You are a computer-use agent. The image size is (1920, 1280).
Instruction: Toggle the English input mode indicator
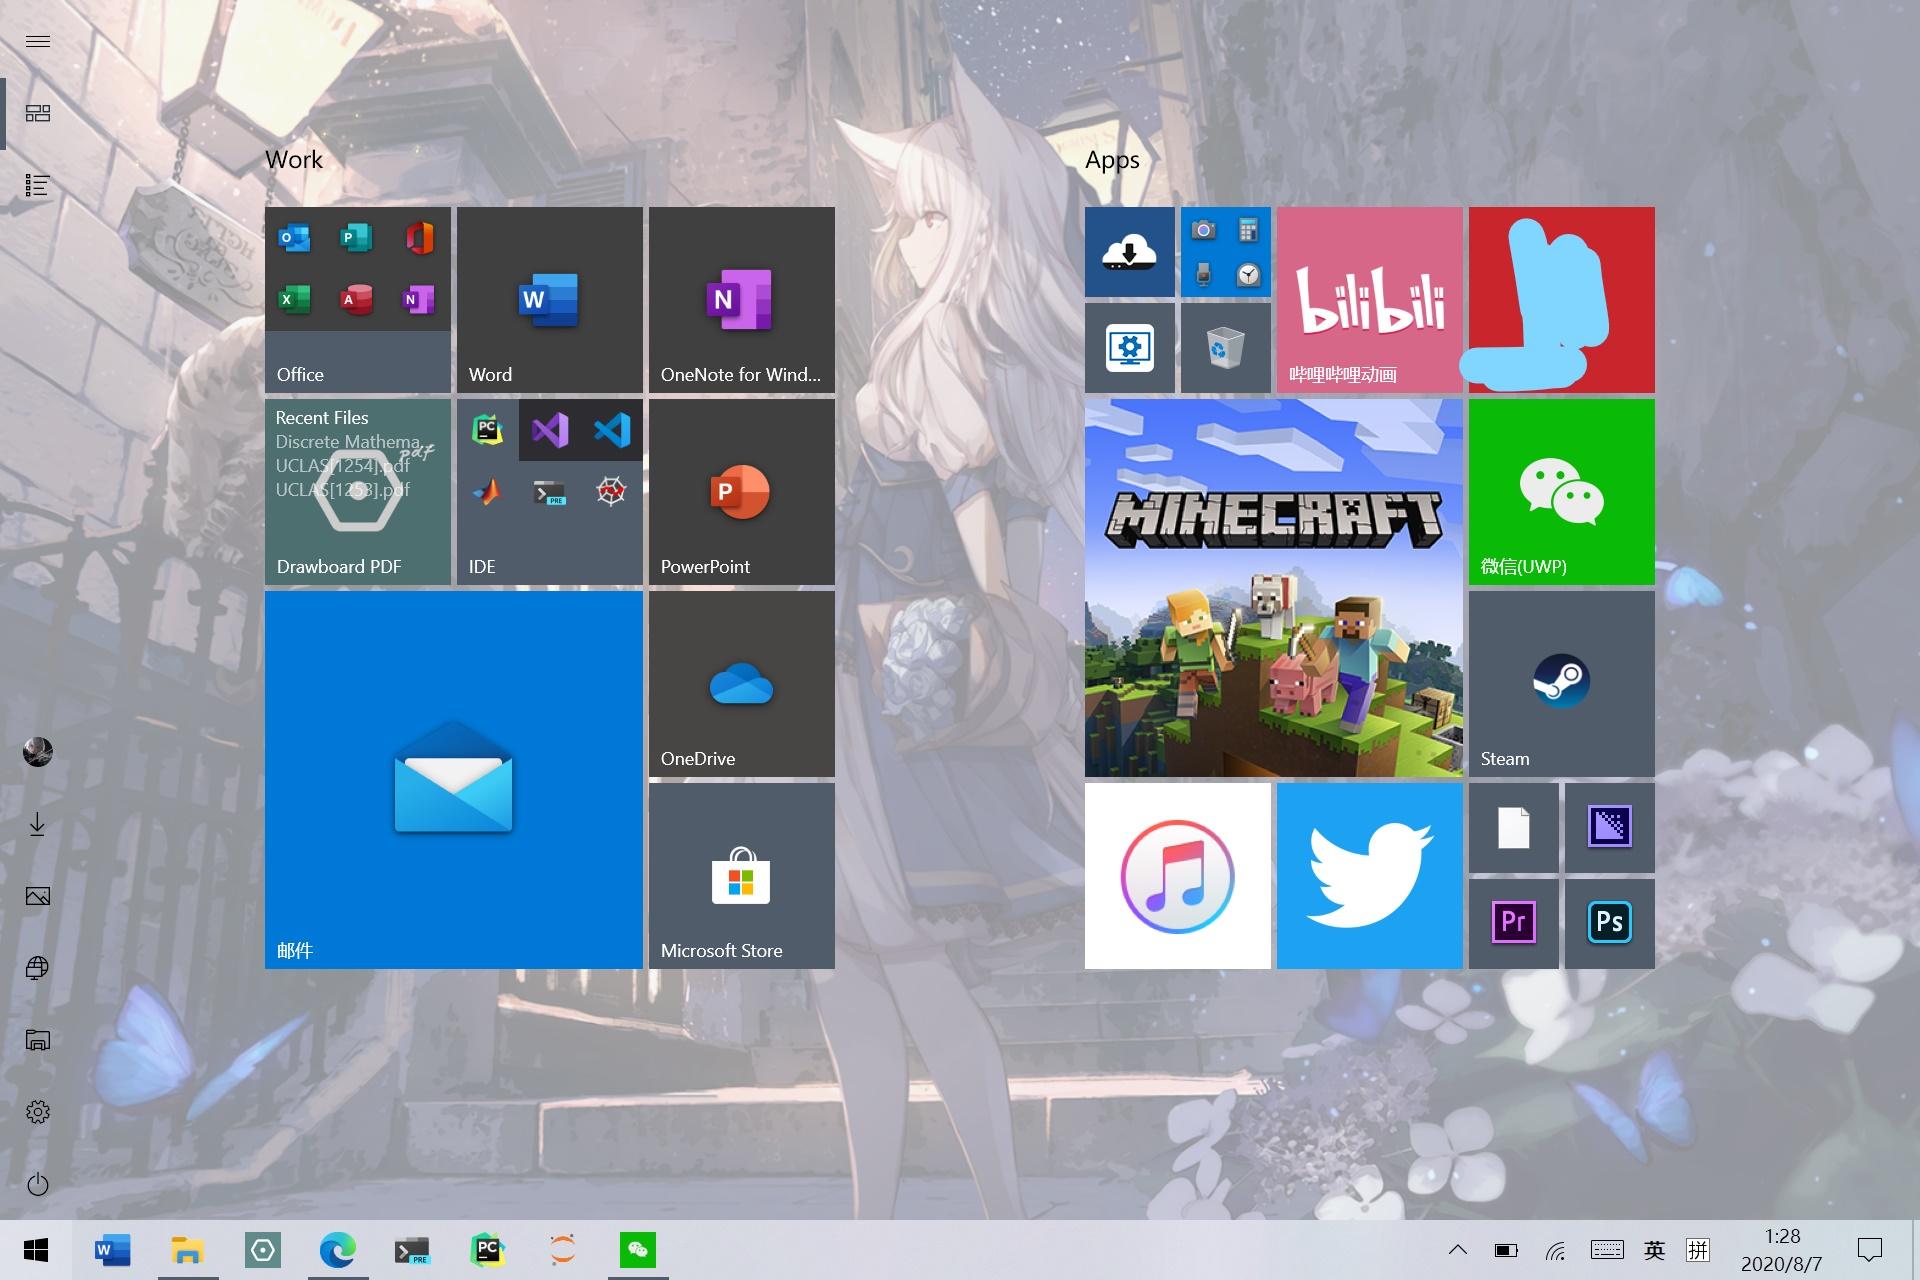[x=1654, y=1249]
